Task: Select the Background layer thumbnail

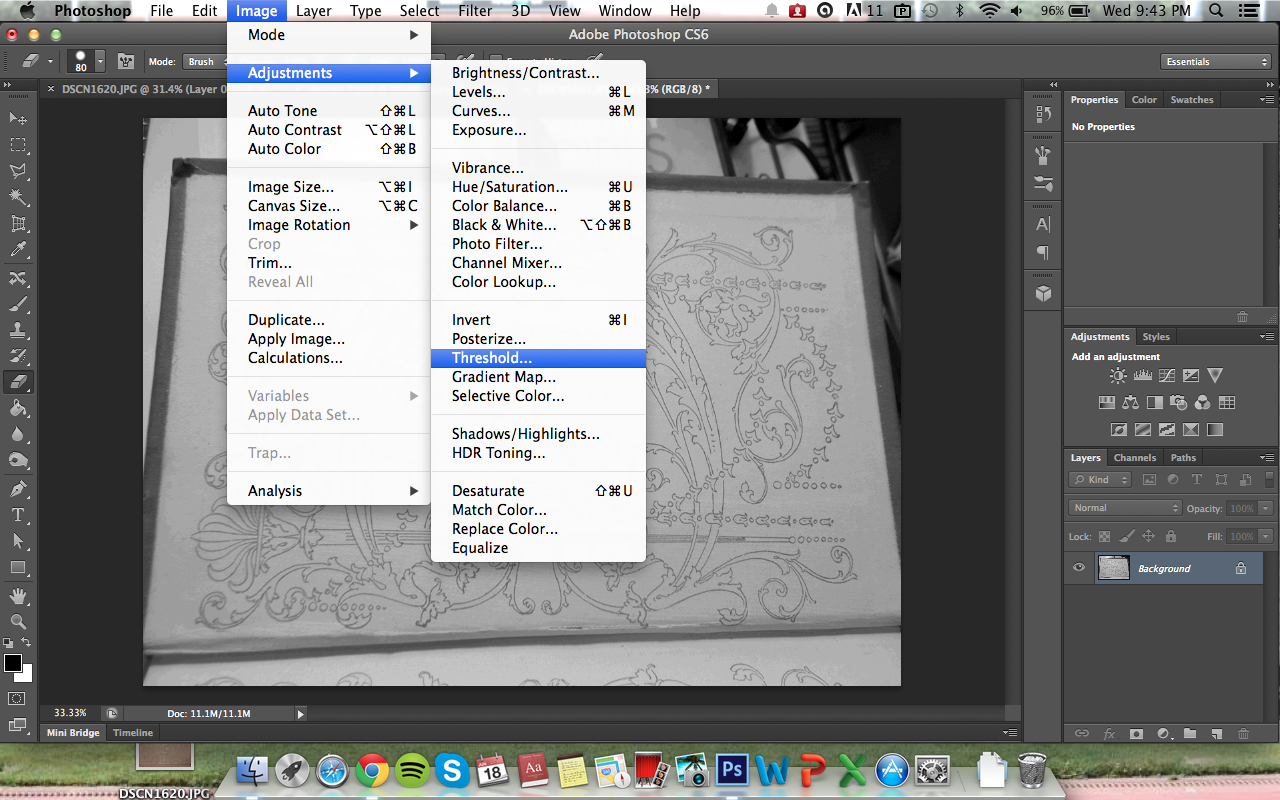Action: pyautogui.click(x=1113, y=568)
